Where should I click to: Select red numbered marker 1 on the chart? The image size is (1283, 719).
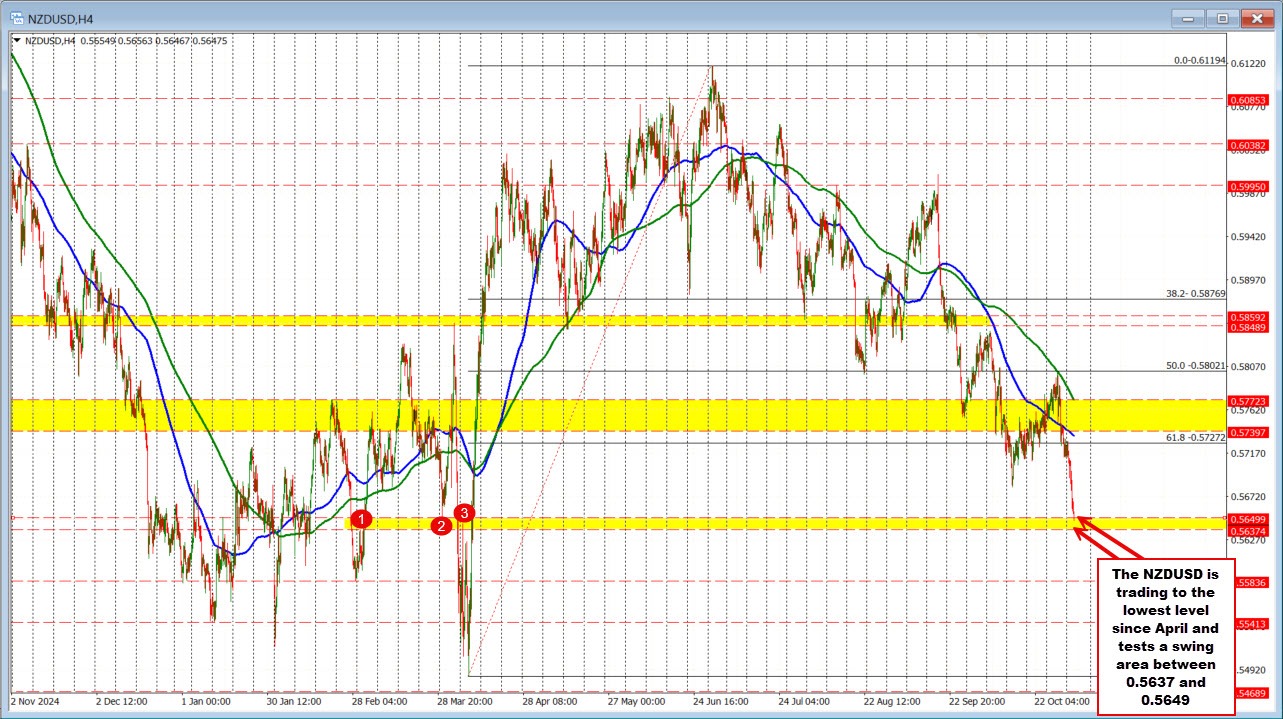361,519
